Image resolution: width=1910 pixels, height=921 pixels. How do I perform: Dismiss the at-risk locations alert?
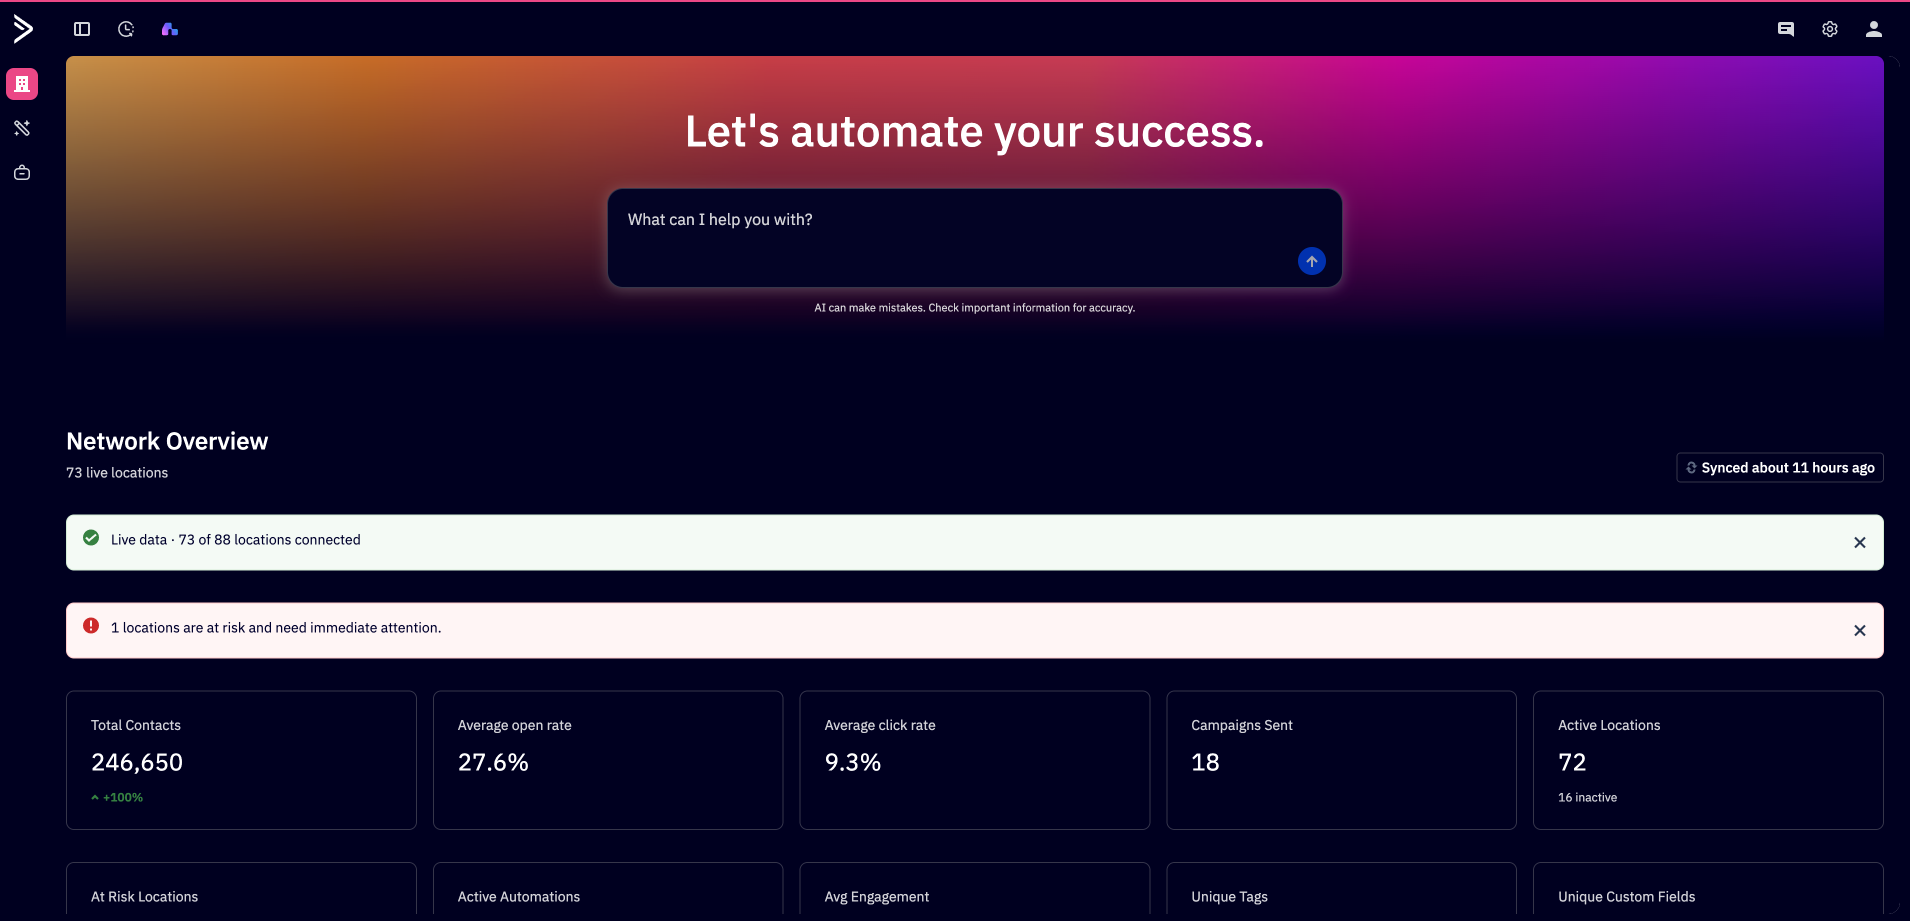point(1860,631)
